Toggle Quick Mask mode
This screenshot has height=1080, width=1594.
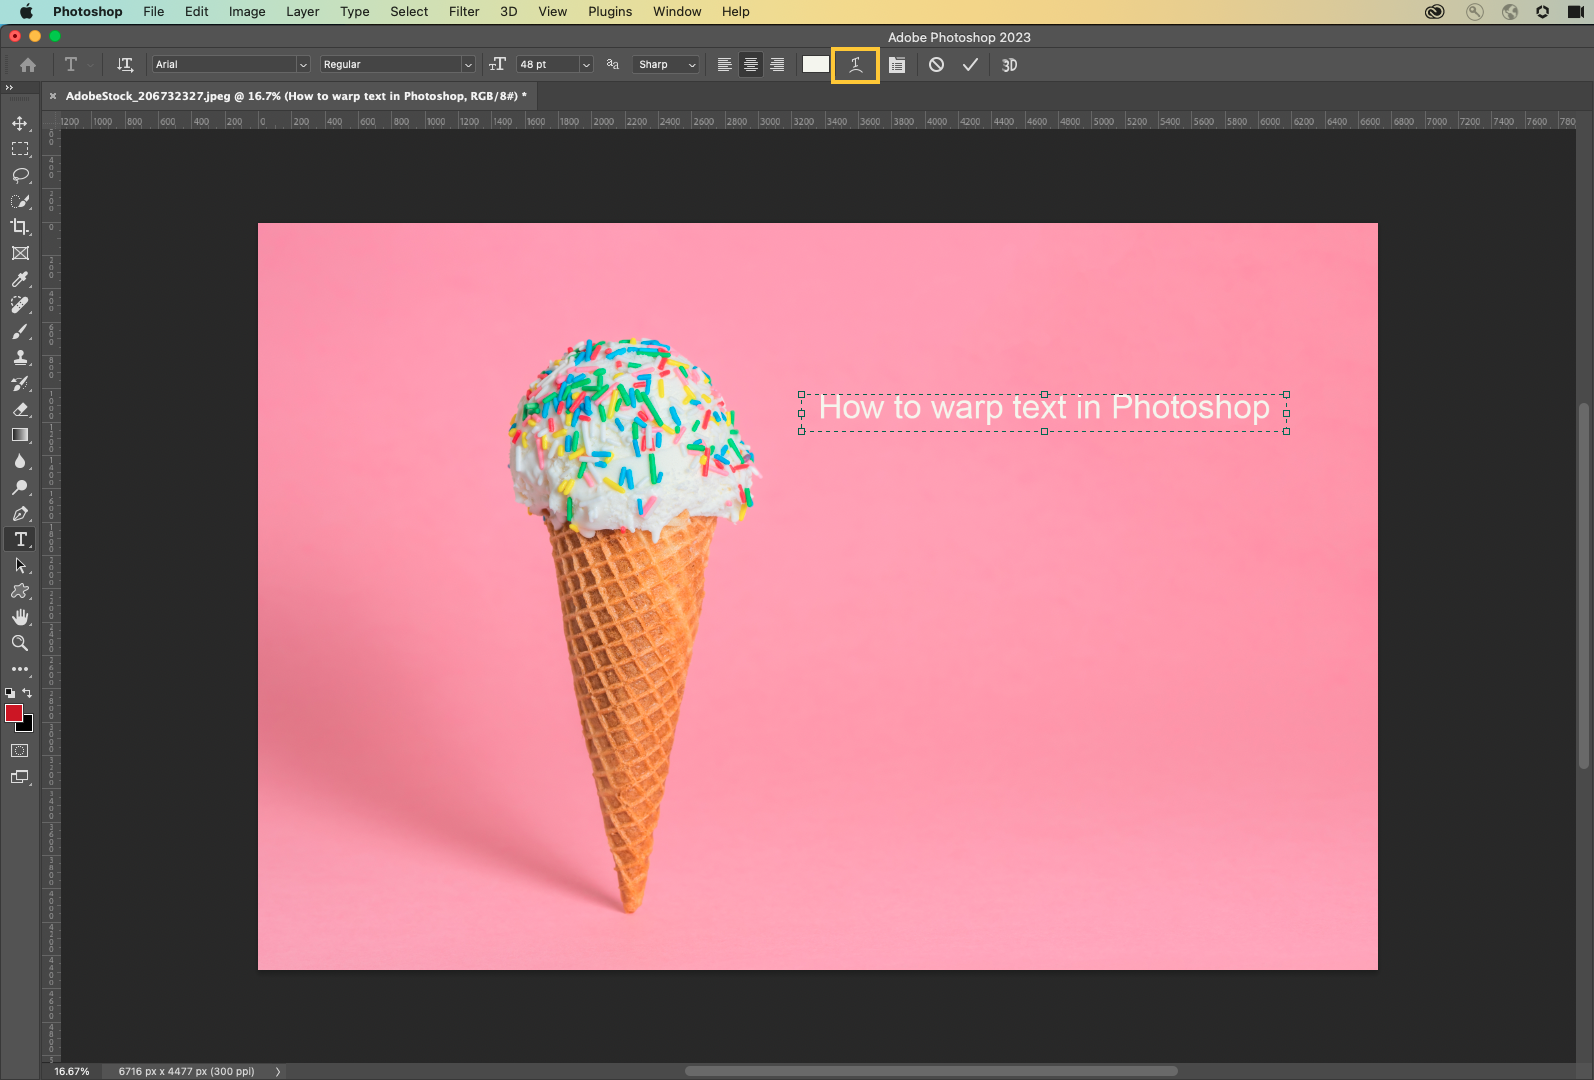(x=20, y=751)
